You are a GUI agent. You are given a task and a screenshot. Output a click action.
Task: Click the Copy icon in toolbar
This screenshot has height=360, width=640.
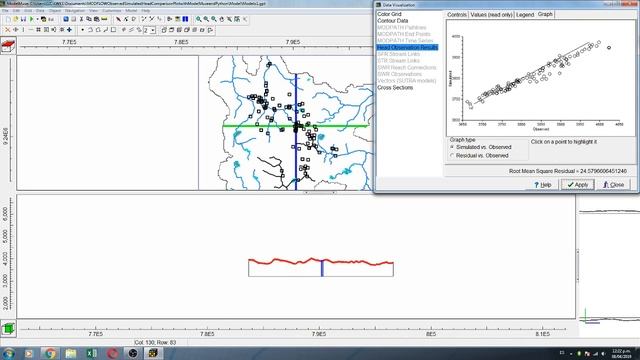[x=89, y=19]
